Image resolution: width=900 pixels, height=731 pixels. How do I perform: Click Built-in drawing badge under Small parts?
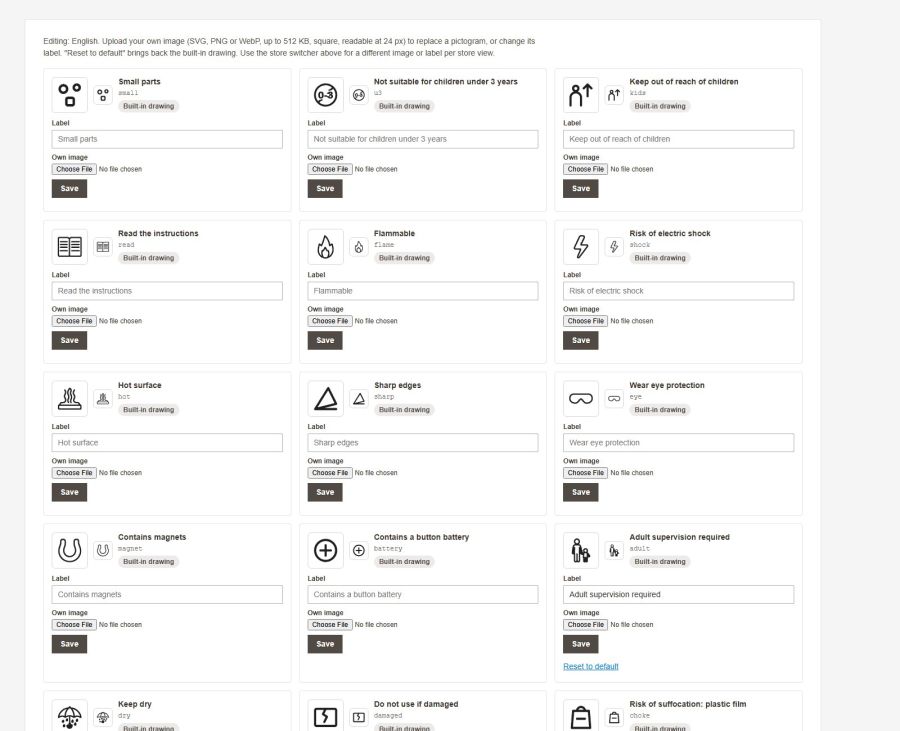149,106
